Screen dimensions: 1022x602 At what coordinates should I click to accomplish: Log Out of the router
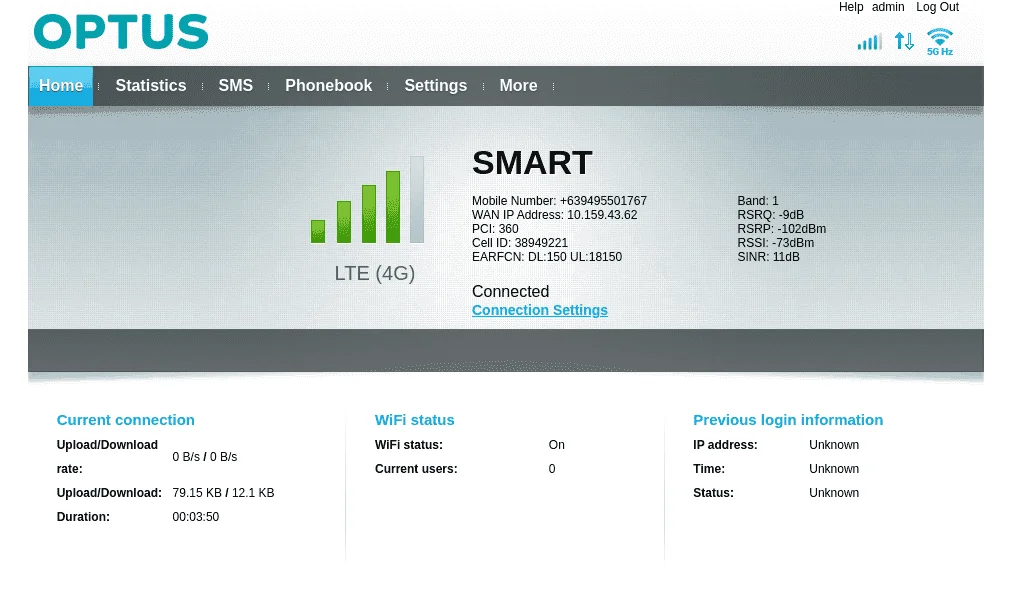click(x=937, y=7)
